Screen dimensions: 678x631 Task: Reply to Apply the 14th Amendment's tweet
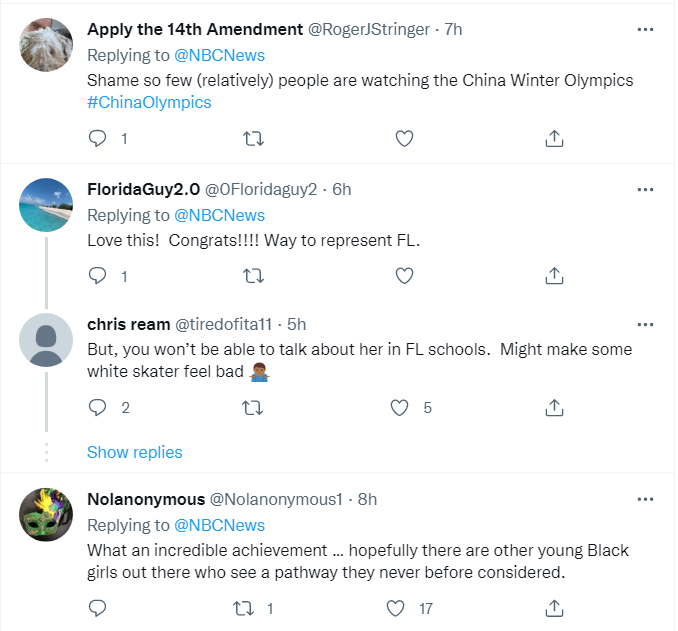click(97, 139)
